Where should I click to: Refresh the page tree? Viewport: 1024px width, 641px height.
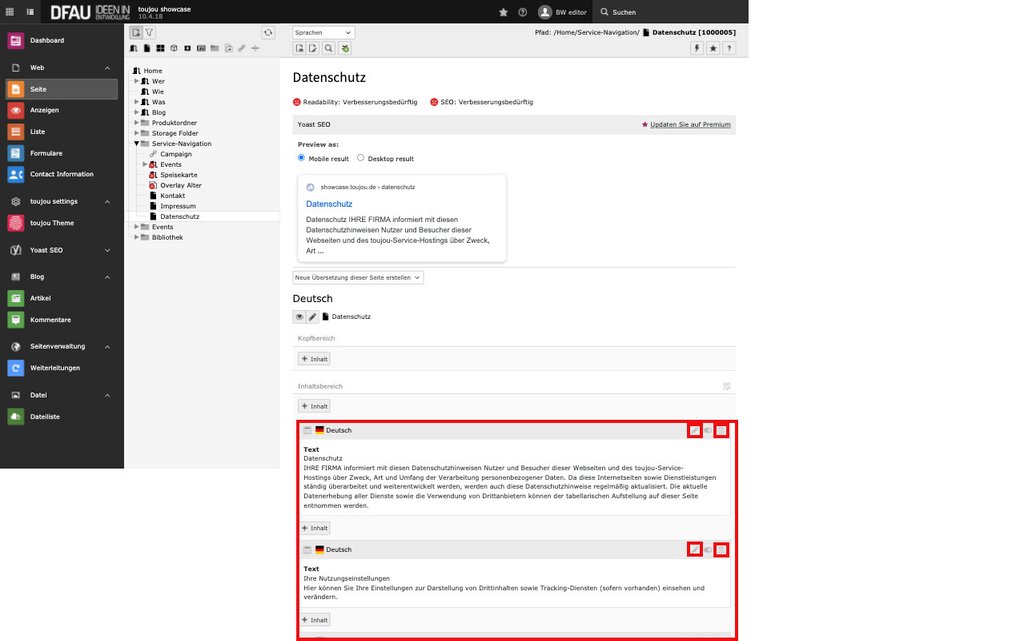pyautogui.click(x=268, y=33)
